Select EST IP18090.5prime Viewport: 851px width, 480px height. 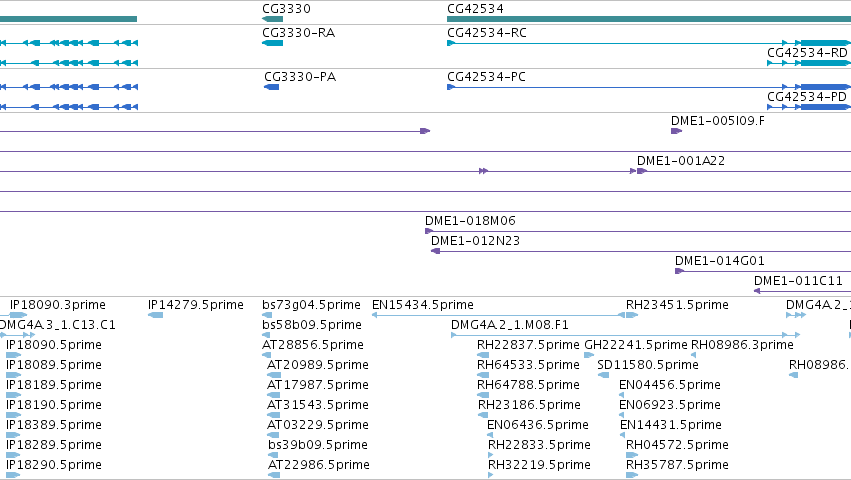(x=54, y=345)
